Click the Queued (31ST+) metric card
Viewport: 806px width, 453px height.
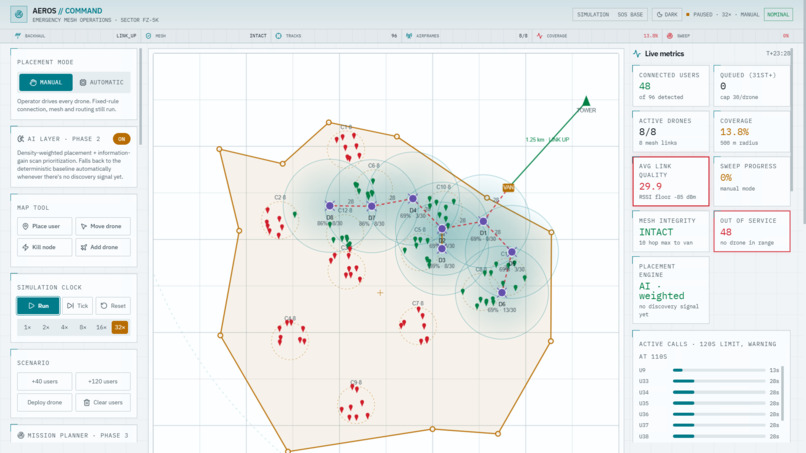pos(752,86)
